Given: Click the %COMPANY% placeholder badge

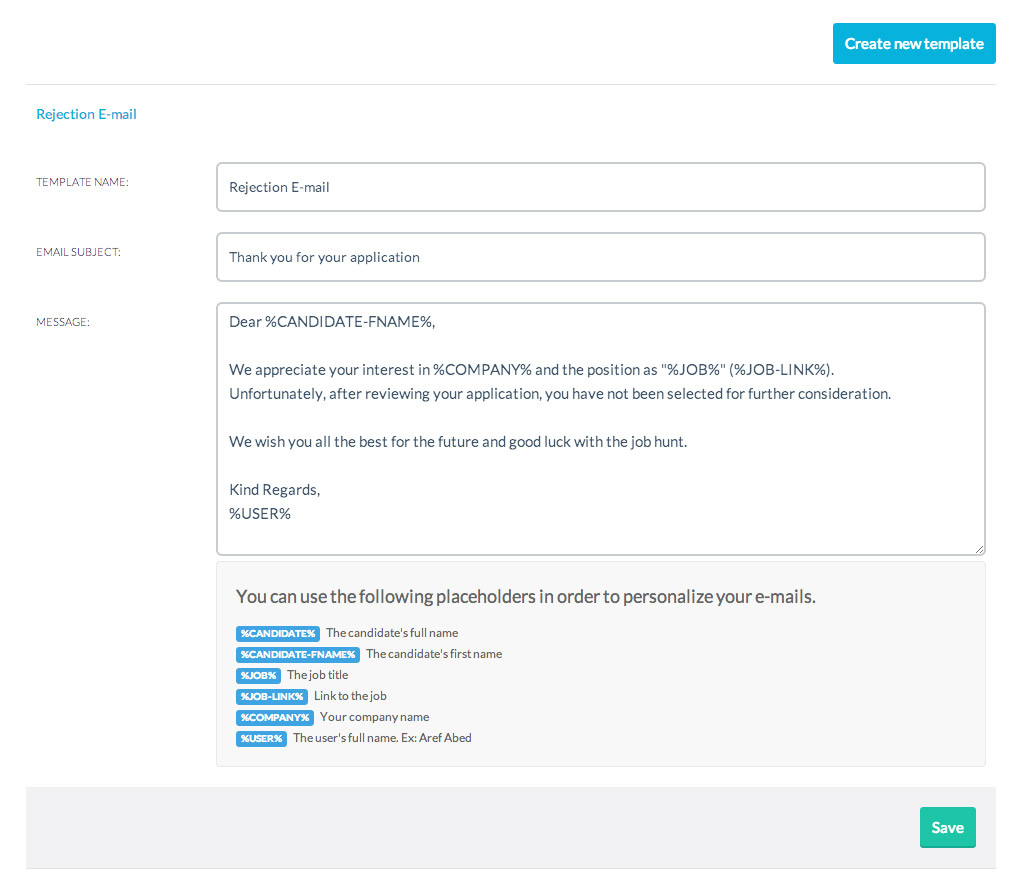Looking at the screenshot, I should click(x=275, y=717).
